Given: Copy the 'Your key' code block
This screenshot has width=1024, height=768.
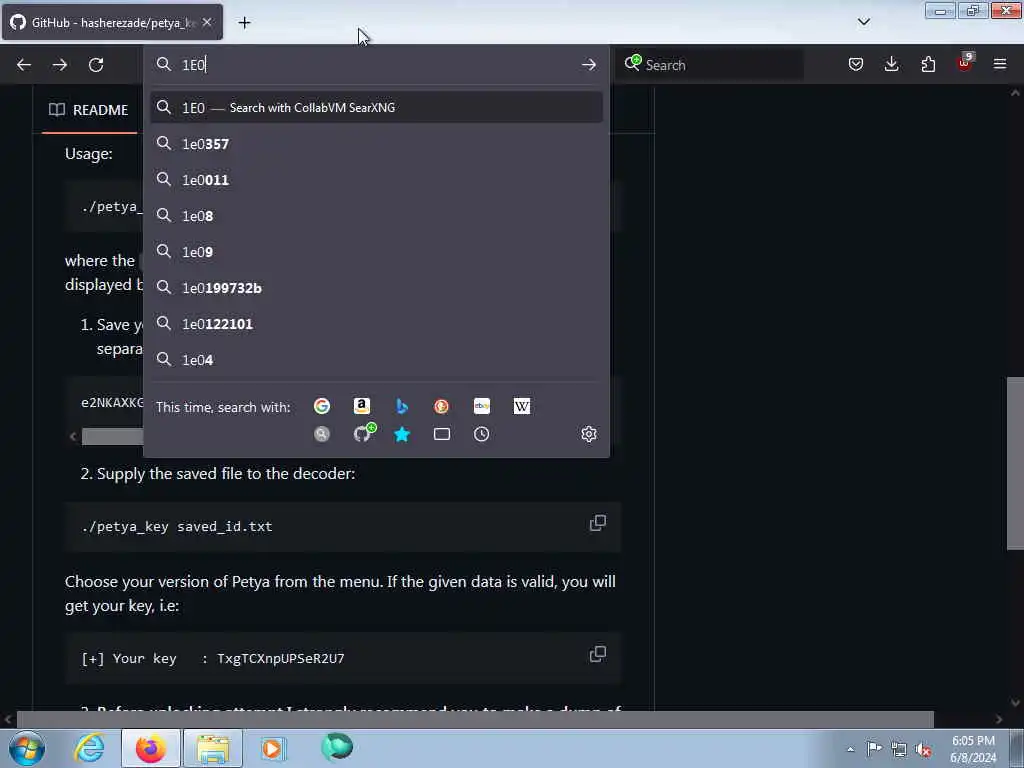Looking at the screenshot, I should pyautogui.click(x=598, y=654).
